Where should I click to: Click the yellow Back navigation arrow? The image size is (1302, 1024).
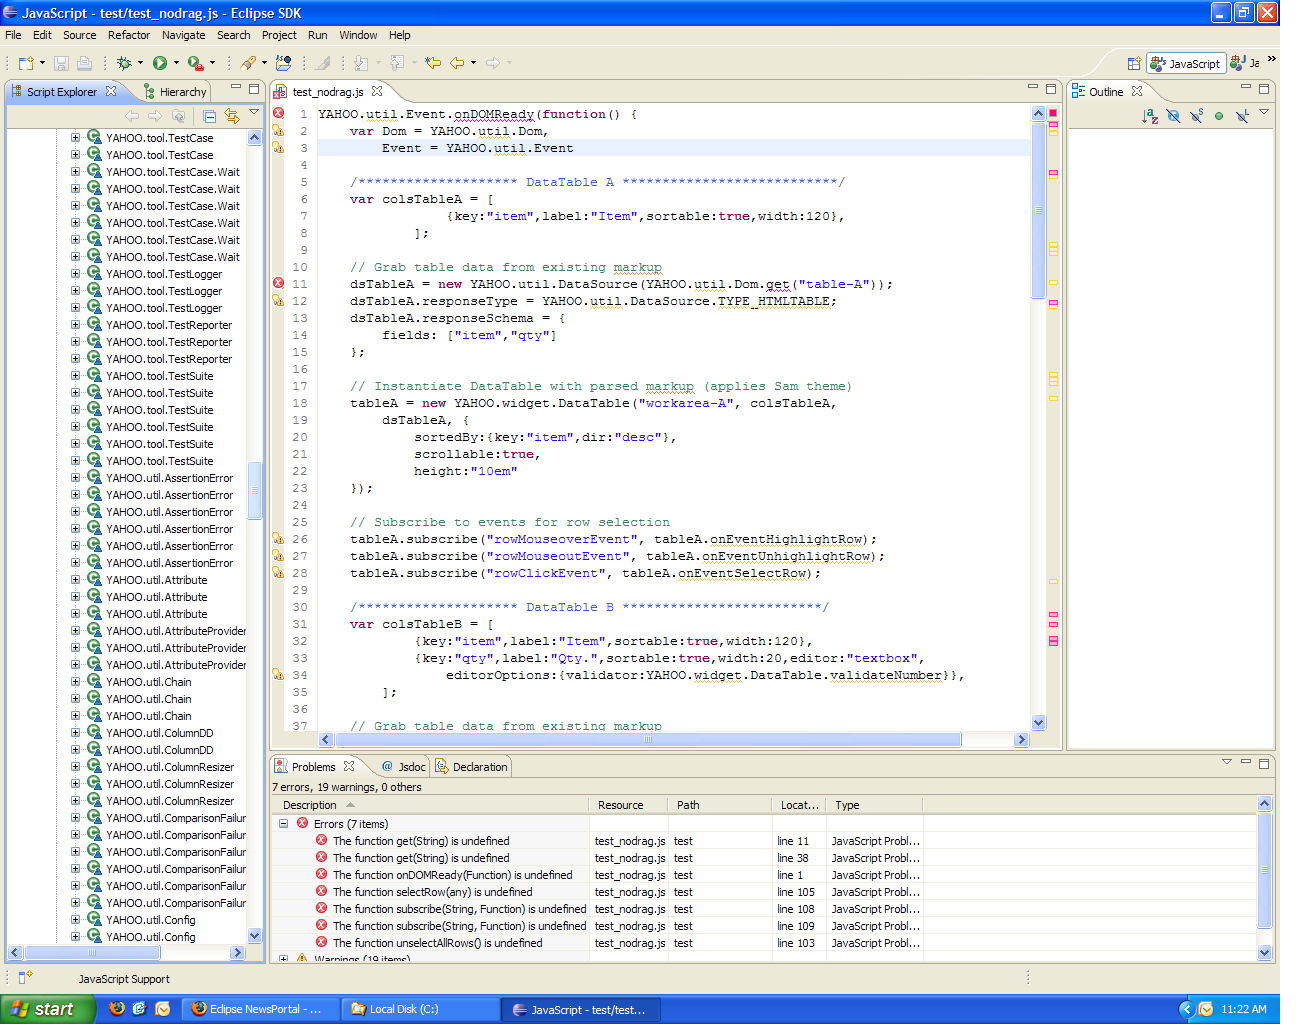(457, 63)
